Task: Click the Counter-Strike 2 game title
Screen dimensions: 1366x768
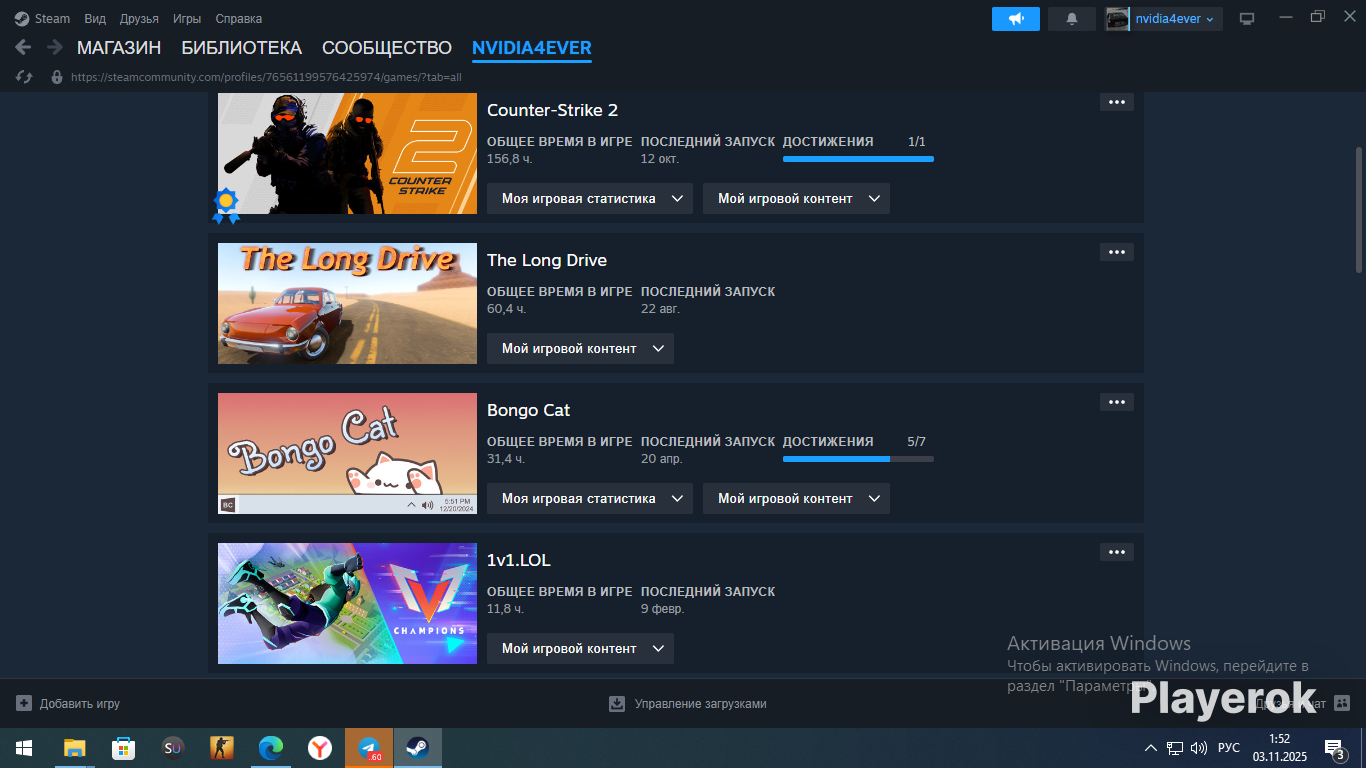Action: (x=552, y=110)
